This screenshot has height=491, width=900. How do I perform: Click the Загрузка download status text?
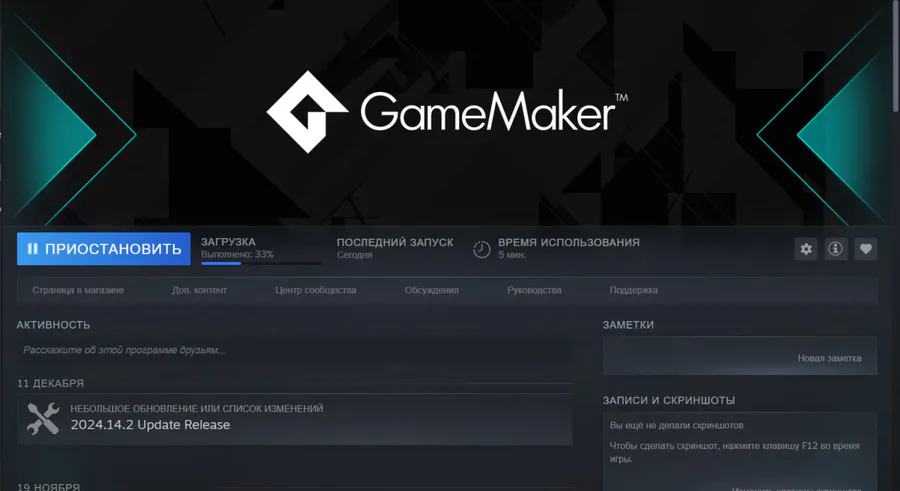pyautogui.click(x=228, y=242)
